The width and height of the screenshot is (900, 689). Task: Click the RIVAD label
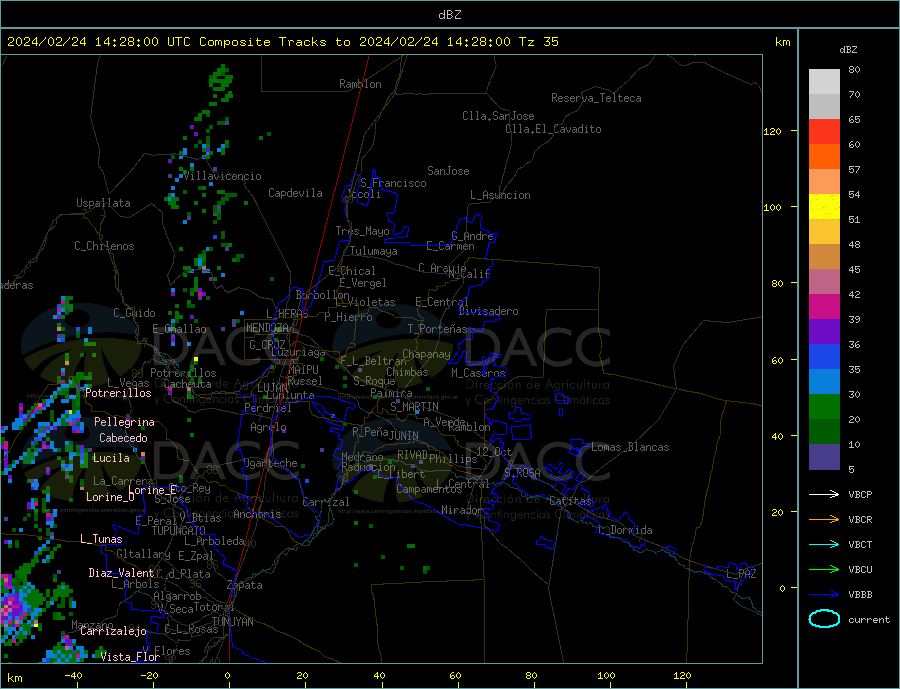pos(413,455)
